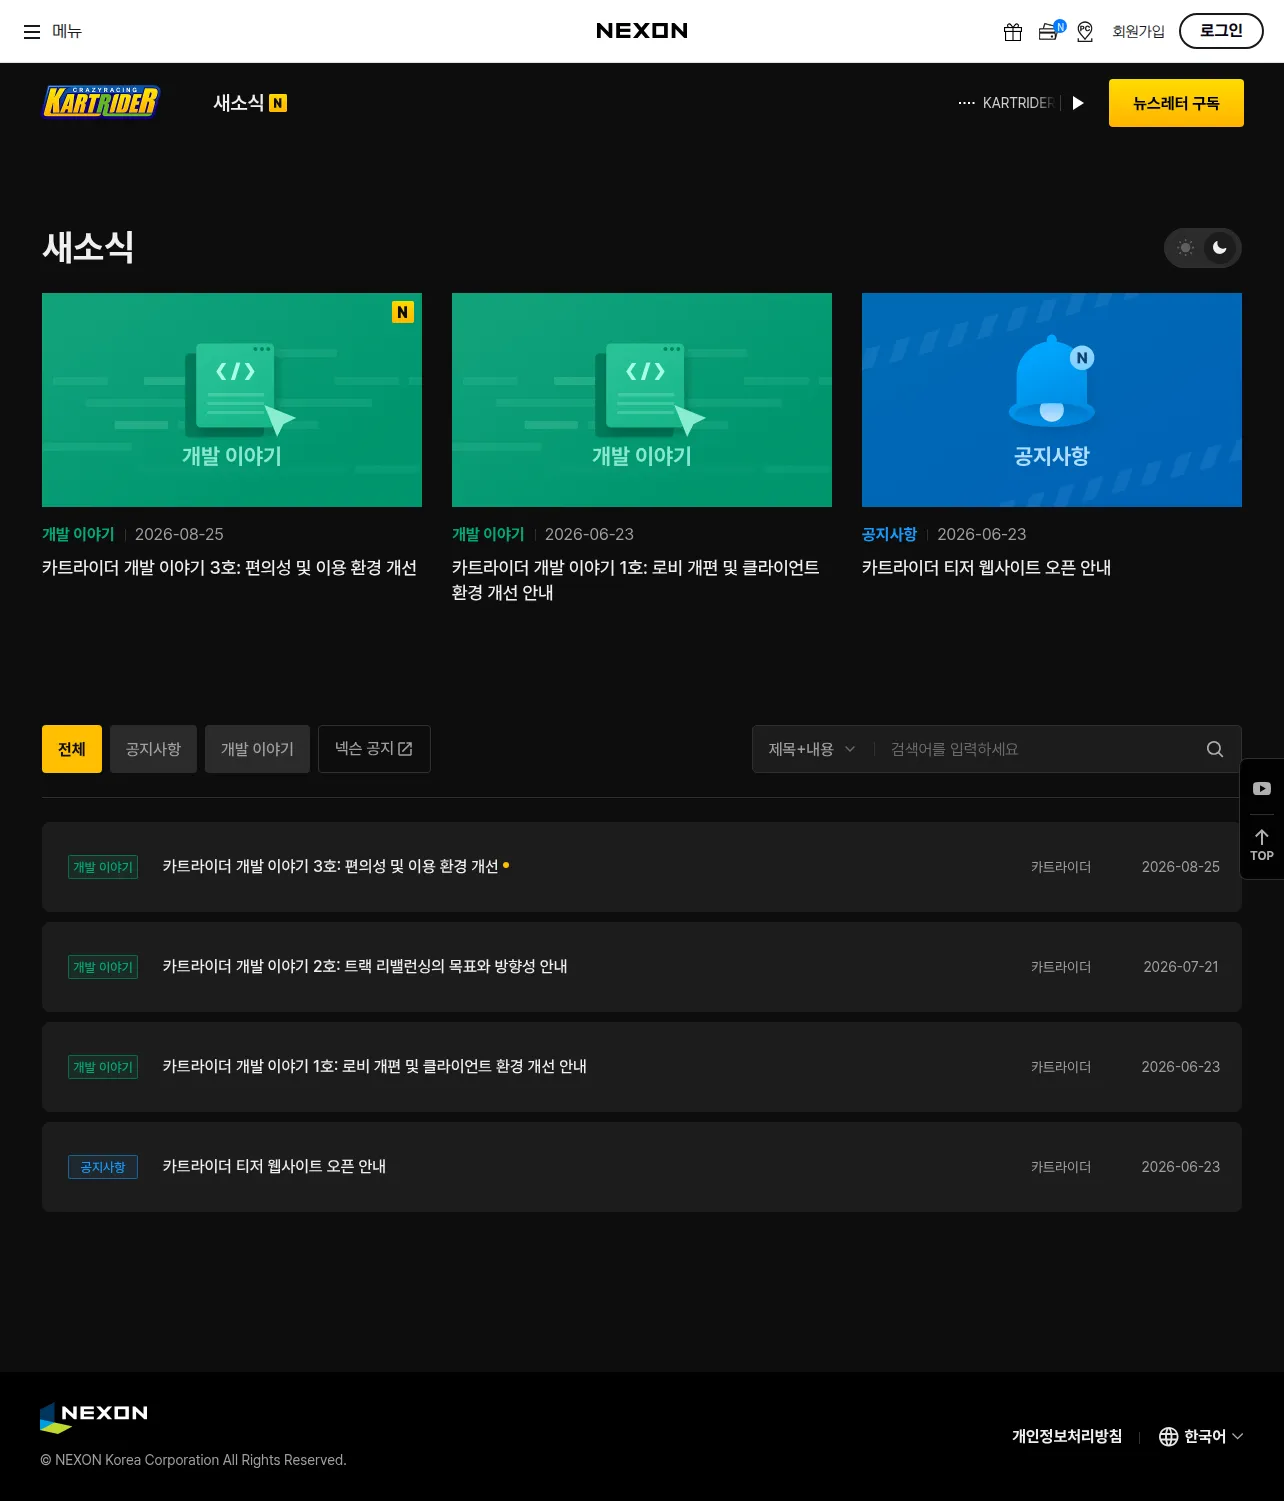Open the 개인정보처리방침 link
The image size is (1284, 1501).
[1067, 1437]
